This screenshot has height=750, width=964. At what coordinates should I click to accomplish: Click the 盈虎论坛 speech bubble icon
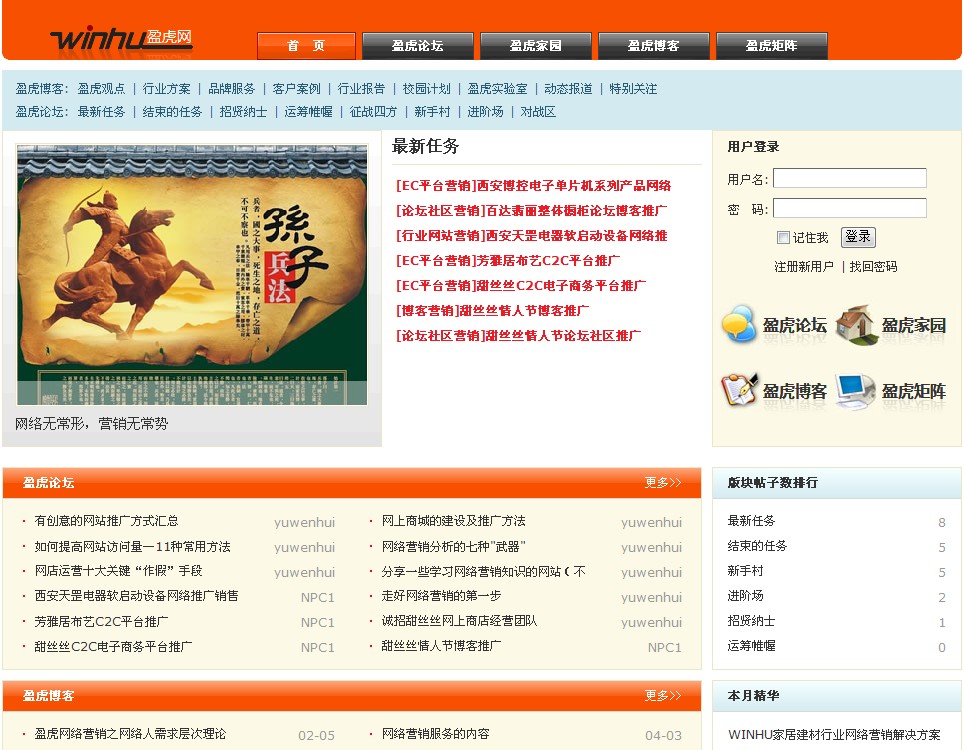(738, 325)
